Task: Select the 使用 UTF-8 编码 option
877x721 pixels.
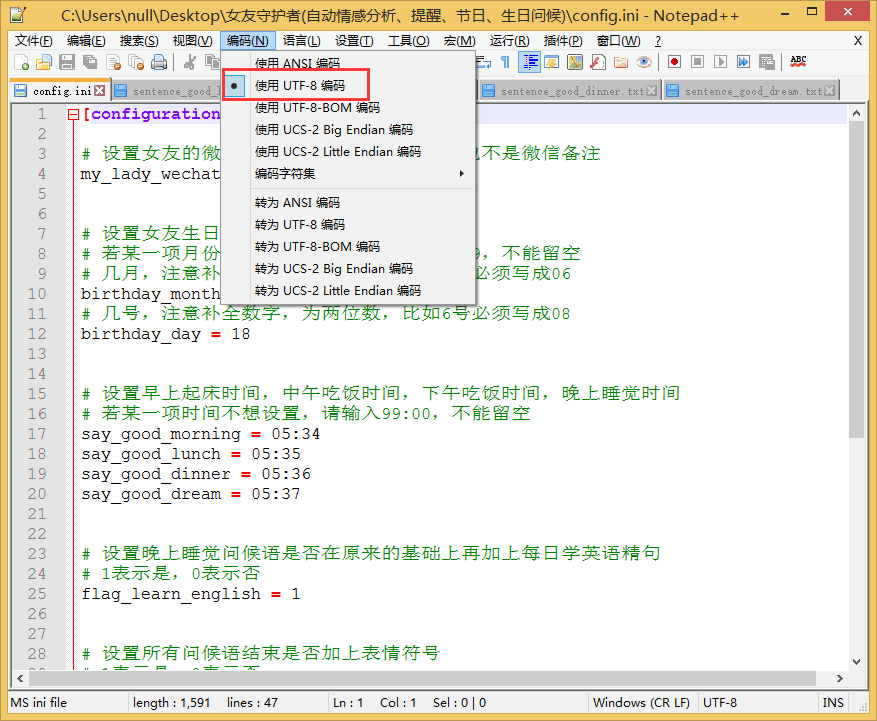Action: 299,85
